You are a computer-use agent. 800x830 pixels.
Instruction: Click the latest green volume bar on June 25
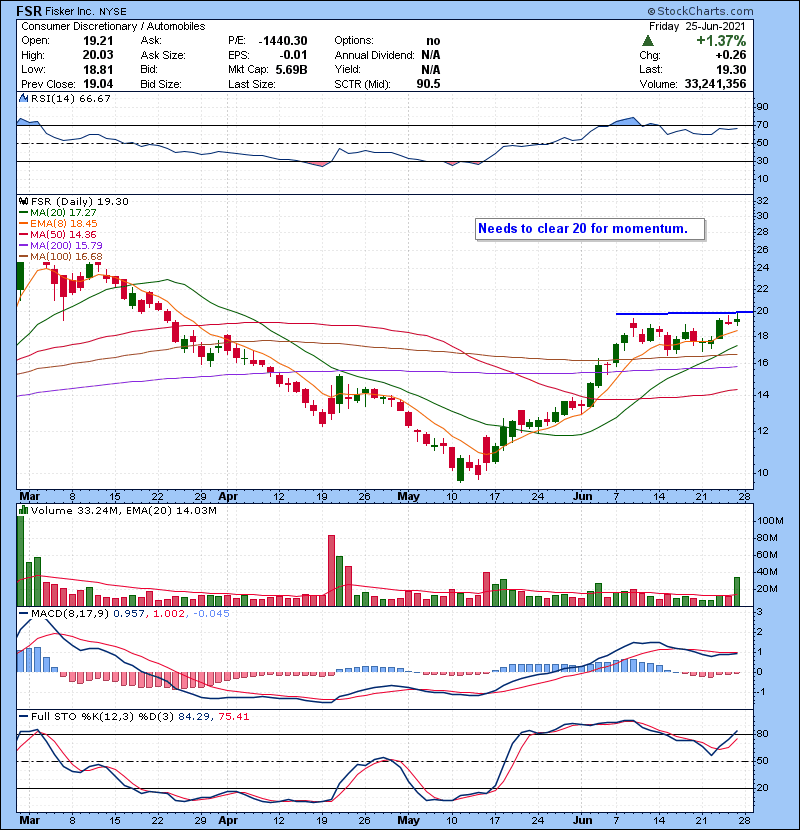click(736, 591)
